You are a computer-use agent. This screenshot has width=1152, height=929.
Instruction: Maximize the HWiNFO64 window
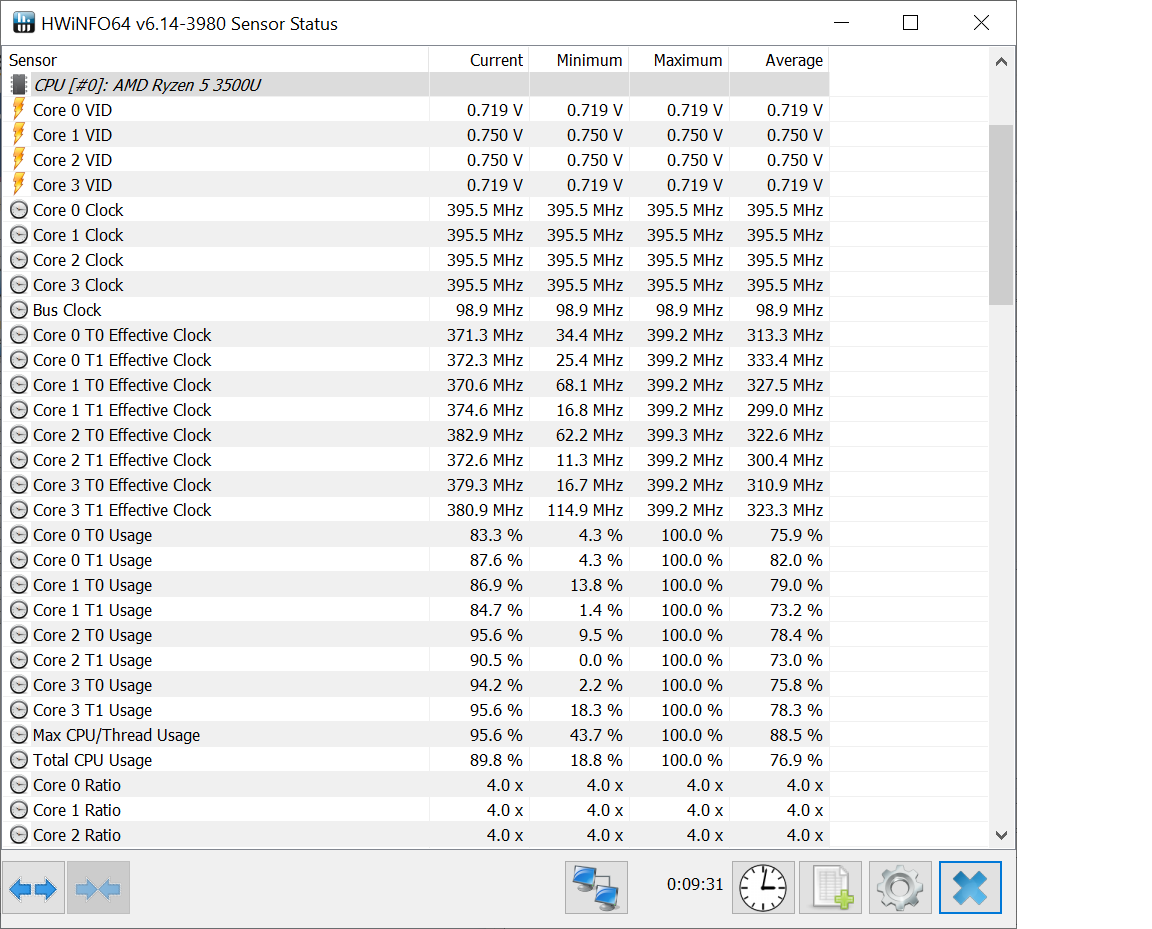pyautogui.click(x=910, y=23)
